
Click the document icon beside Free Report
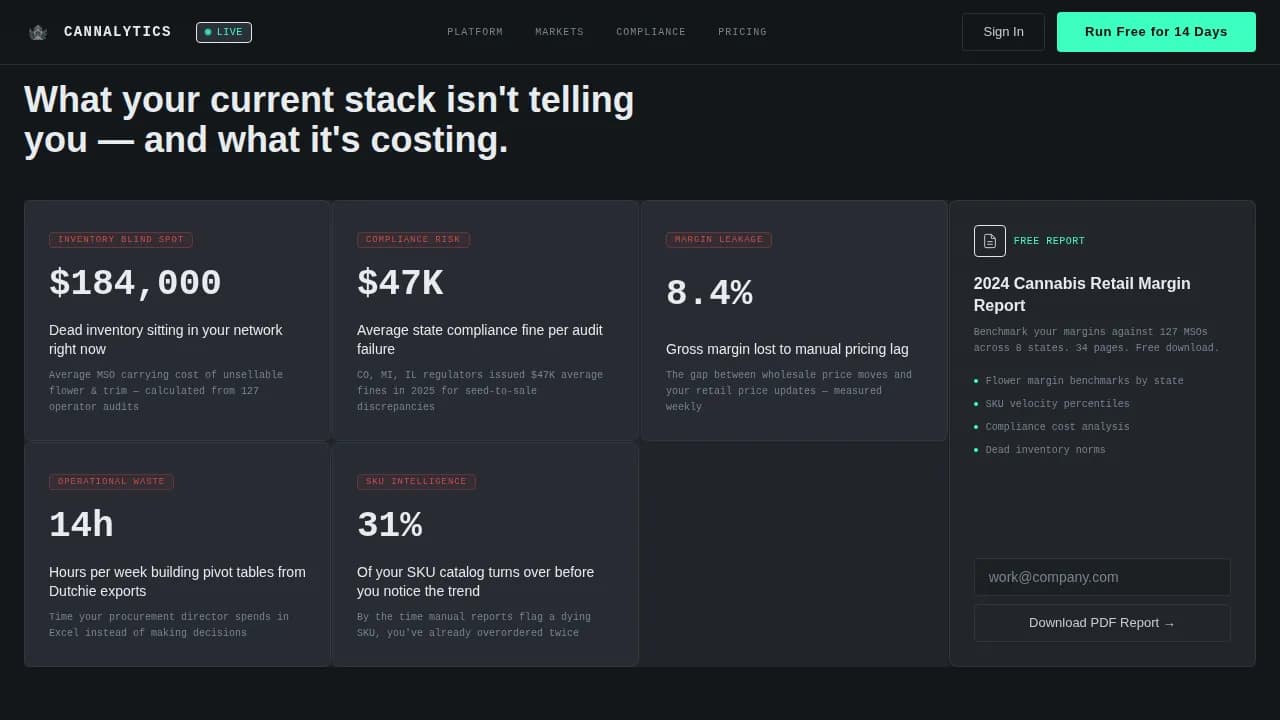pyautogui.click(x=990, y=241)
